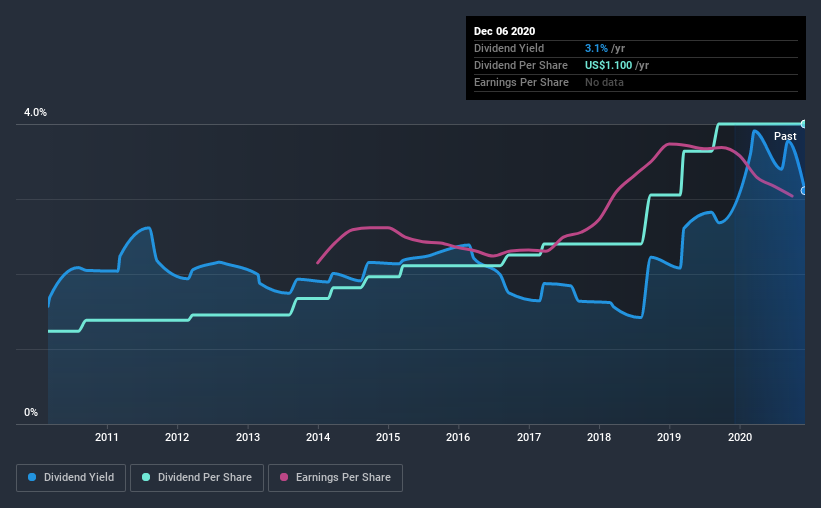Click the 'No data' earnings value
821x508 pixels.
[x=604, y=82]
